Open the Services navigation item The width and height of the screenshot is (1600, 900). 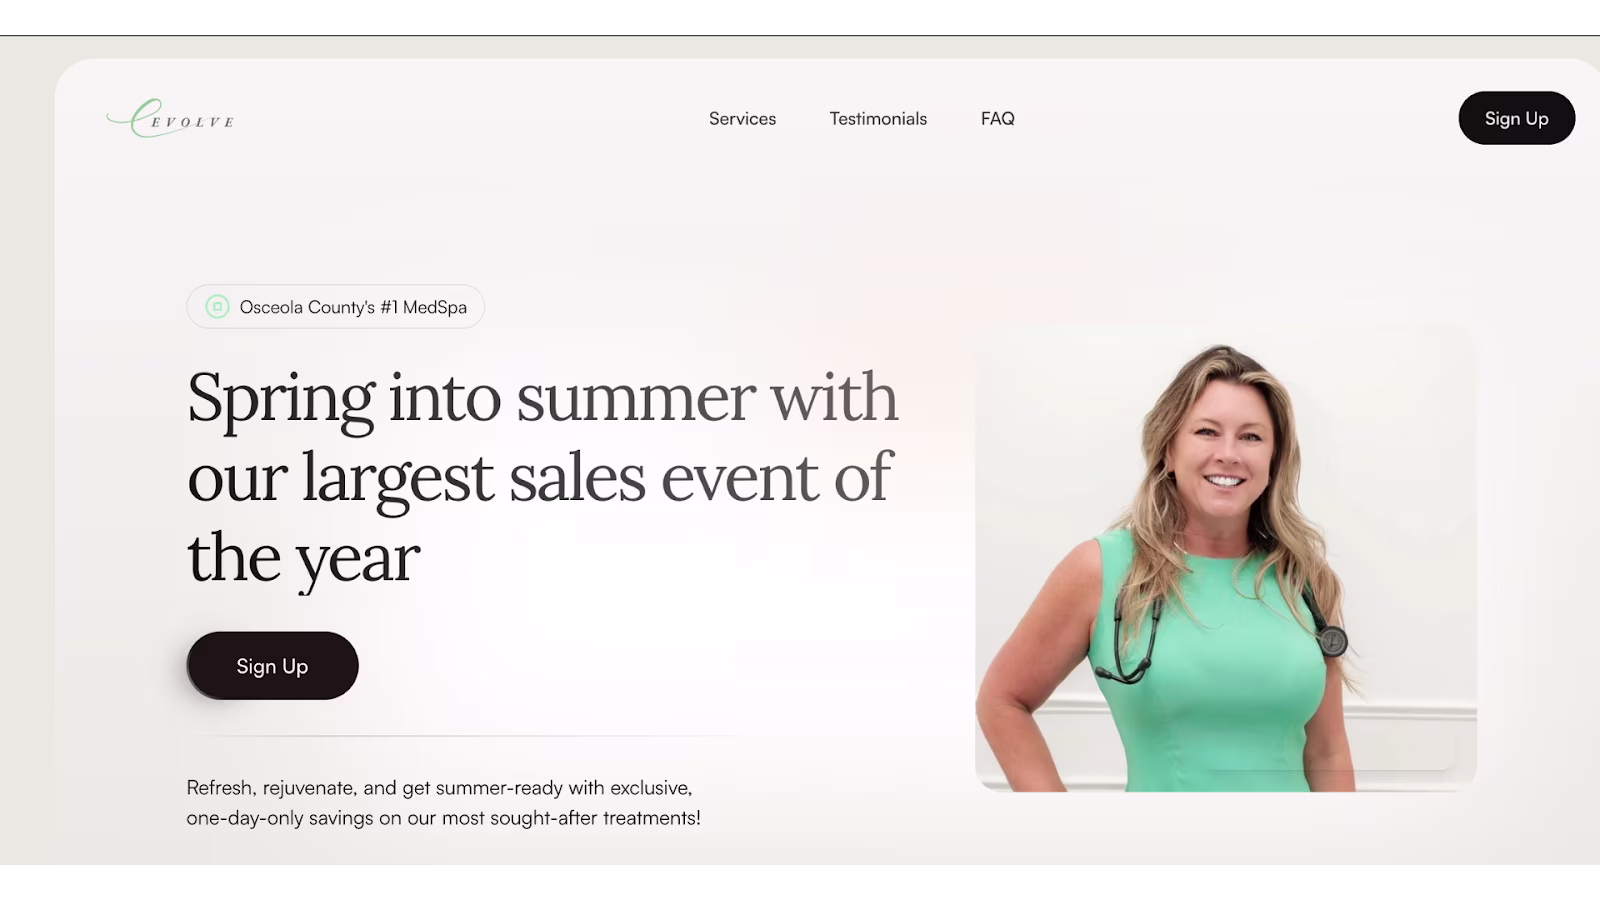point(742,118)
